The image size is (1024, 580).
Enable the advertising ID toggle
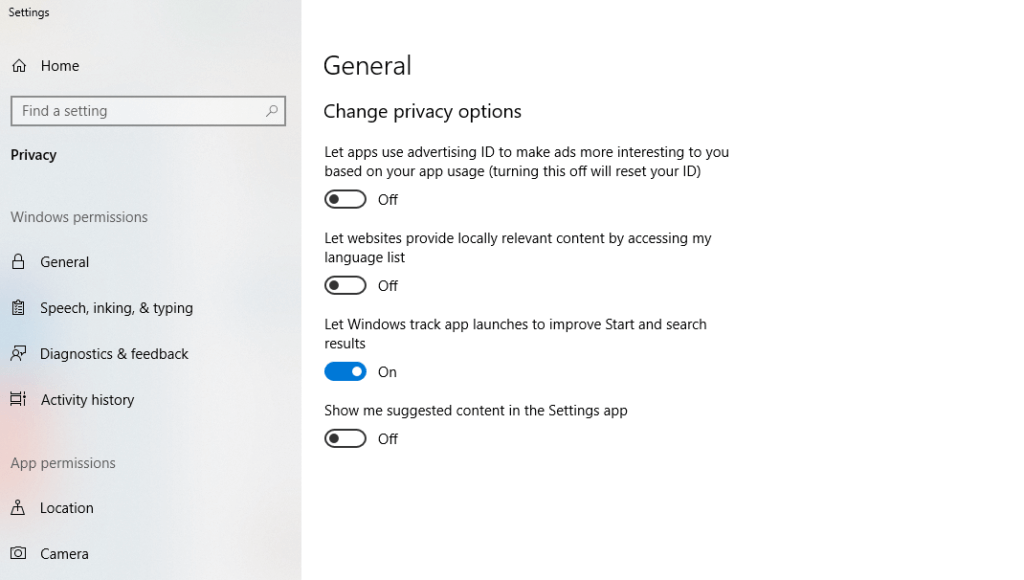pos(345,199)
